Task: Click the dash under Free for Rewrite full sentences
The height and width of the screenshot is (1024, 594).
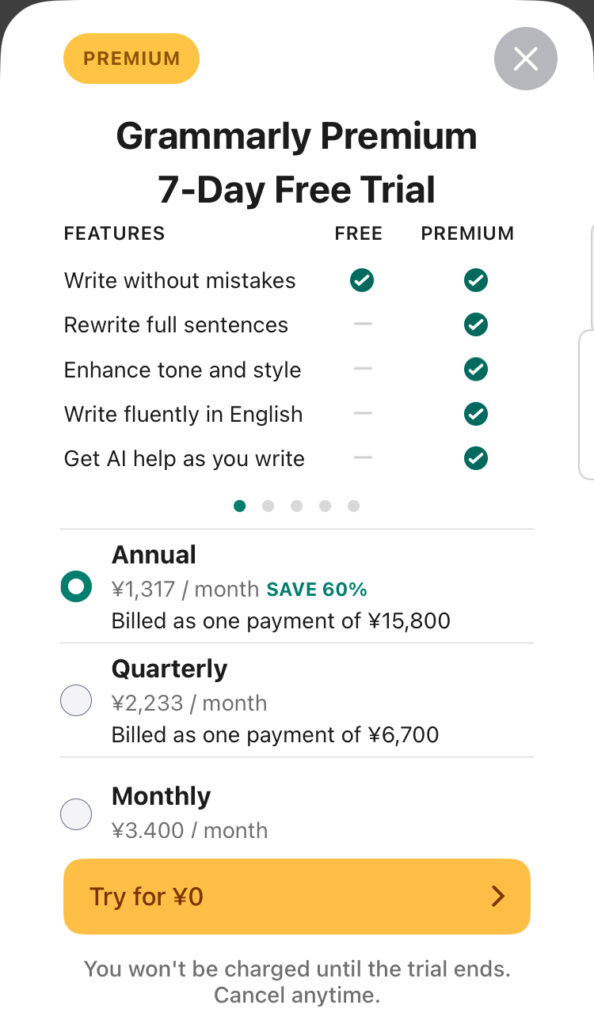Action: [x=361, y=325]
